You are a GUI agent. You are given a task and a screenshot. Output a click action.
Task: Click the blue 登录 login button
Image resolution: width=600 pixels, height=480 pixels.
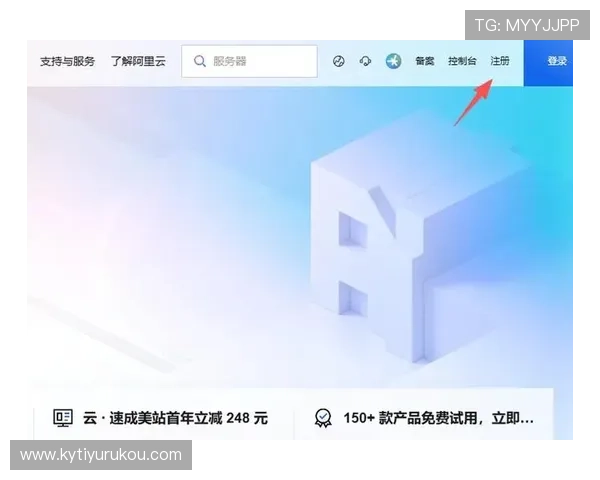point(548,63)
